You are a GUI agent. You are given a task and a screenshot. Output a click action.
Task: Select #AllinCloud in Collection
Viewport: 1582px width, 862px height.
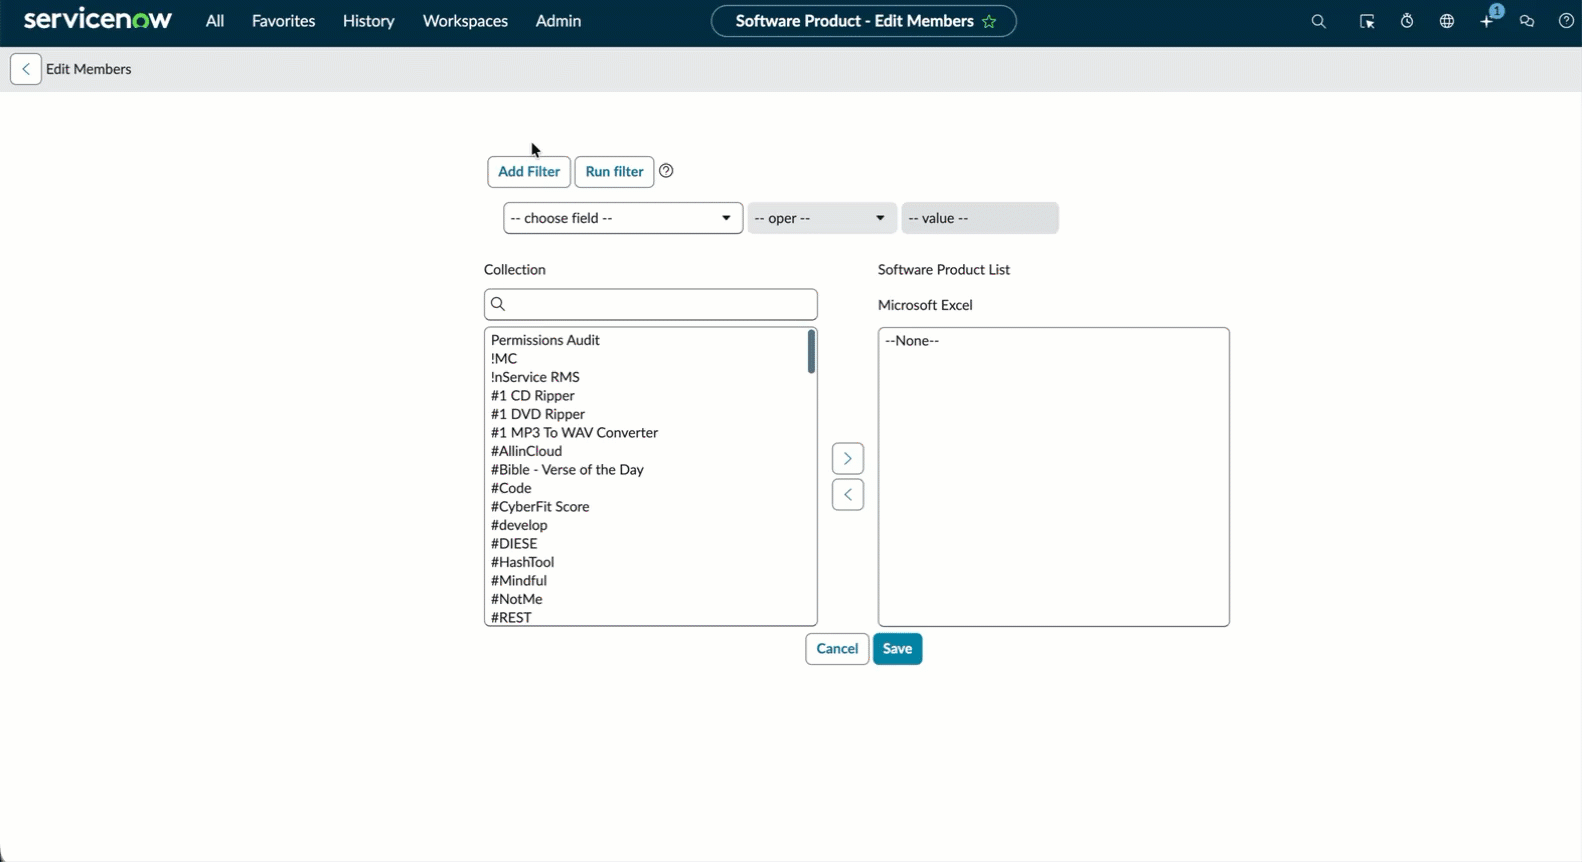[526, 451]
